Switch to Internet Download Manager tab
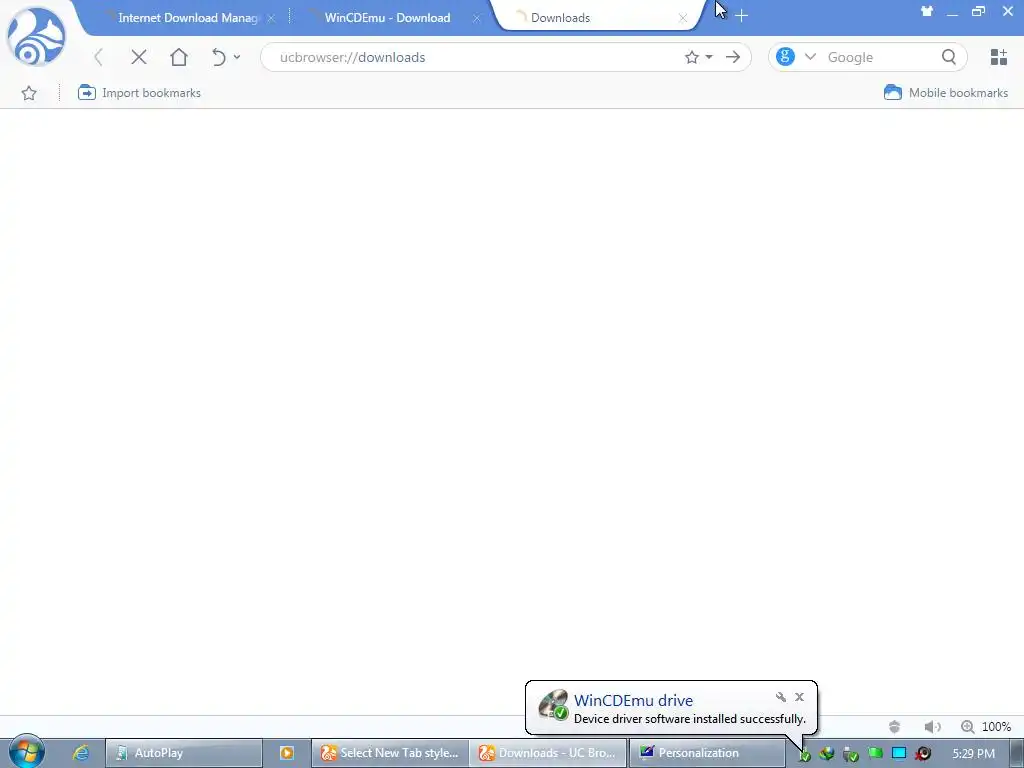This screenshot has width=1024, height=768. 187,18
